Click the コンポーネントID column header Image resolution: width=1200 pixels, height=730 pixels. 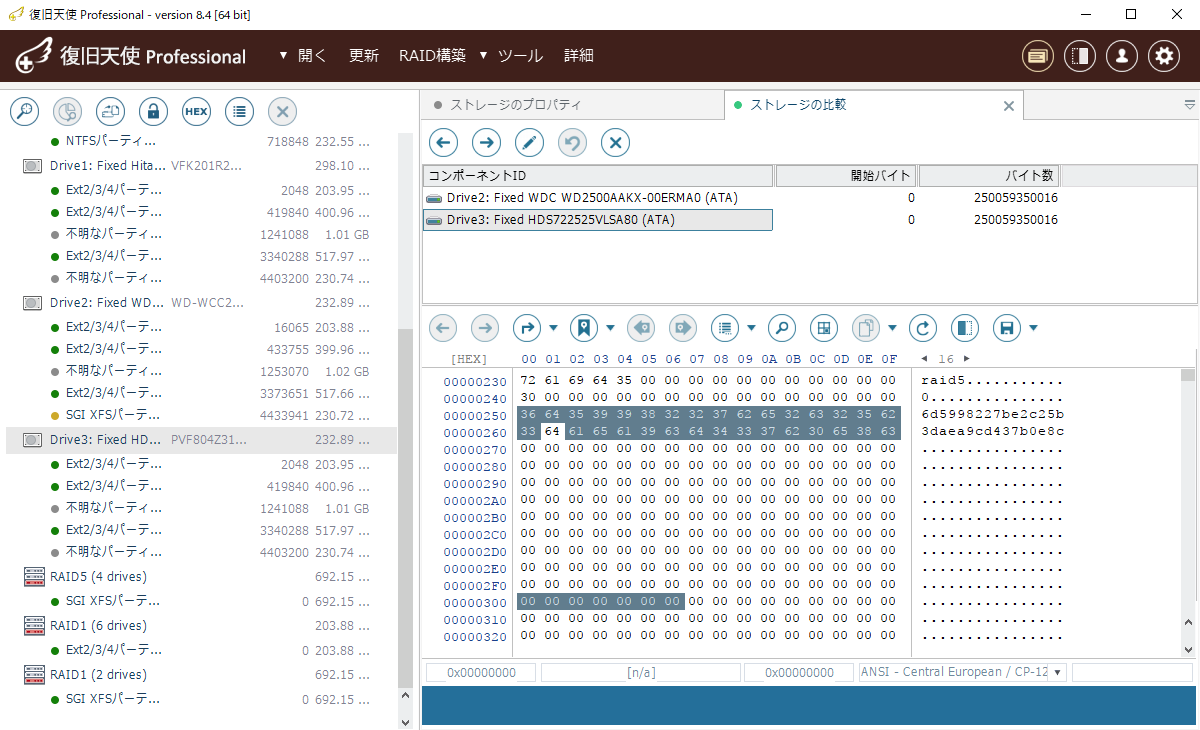tap(599, 176)
